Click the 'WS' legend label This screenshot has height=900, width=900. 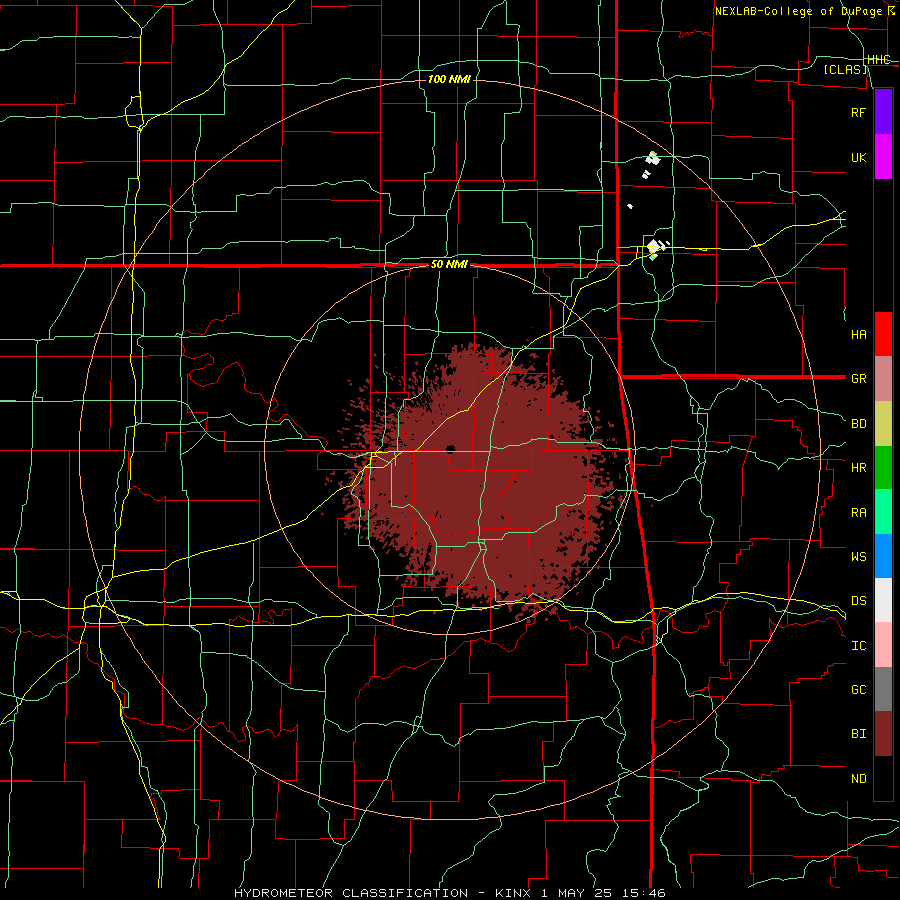[859, 556]
